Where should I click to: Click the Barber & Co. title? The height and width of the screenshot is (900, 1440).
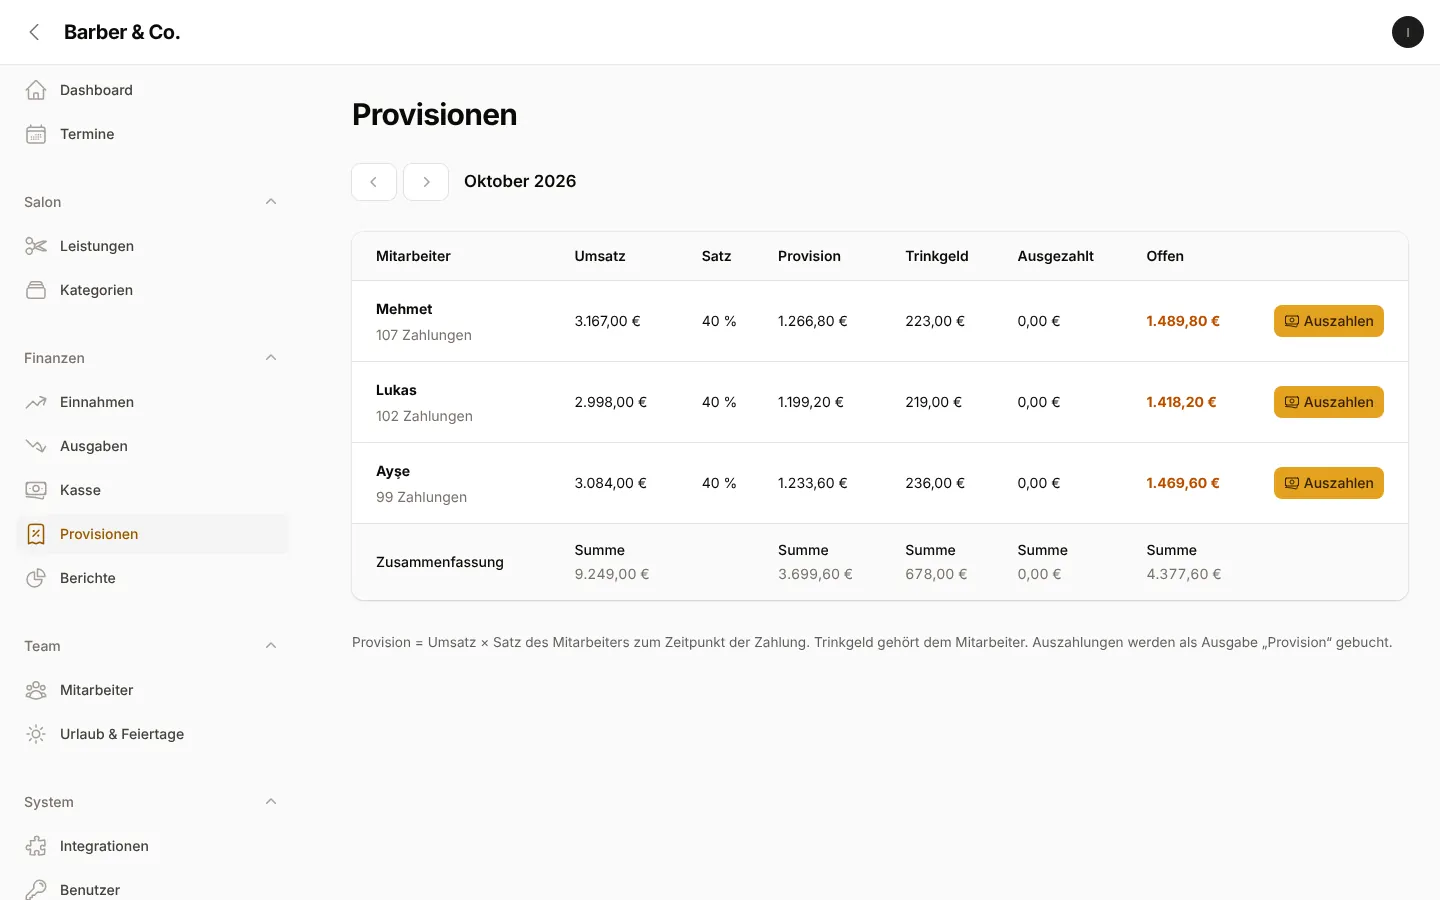pos(122,32)
